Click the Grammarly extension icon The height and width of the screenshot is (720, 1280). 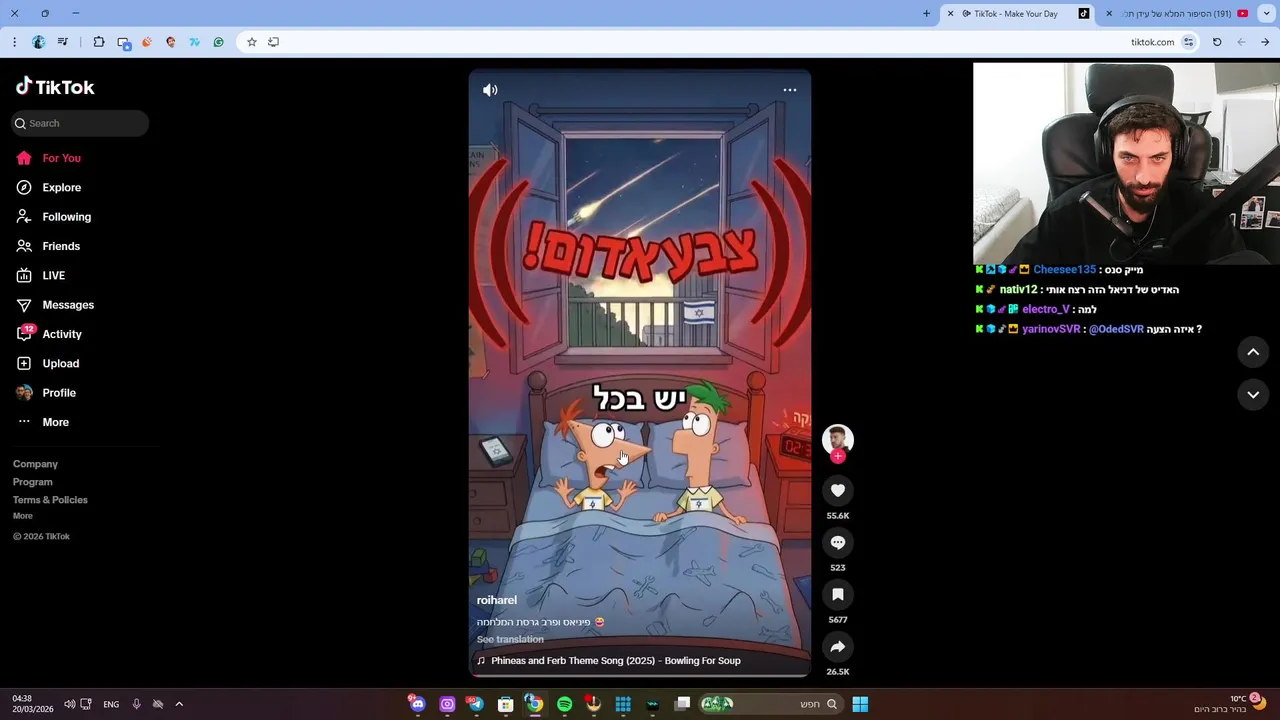[x=218, y=42]
